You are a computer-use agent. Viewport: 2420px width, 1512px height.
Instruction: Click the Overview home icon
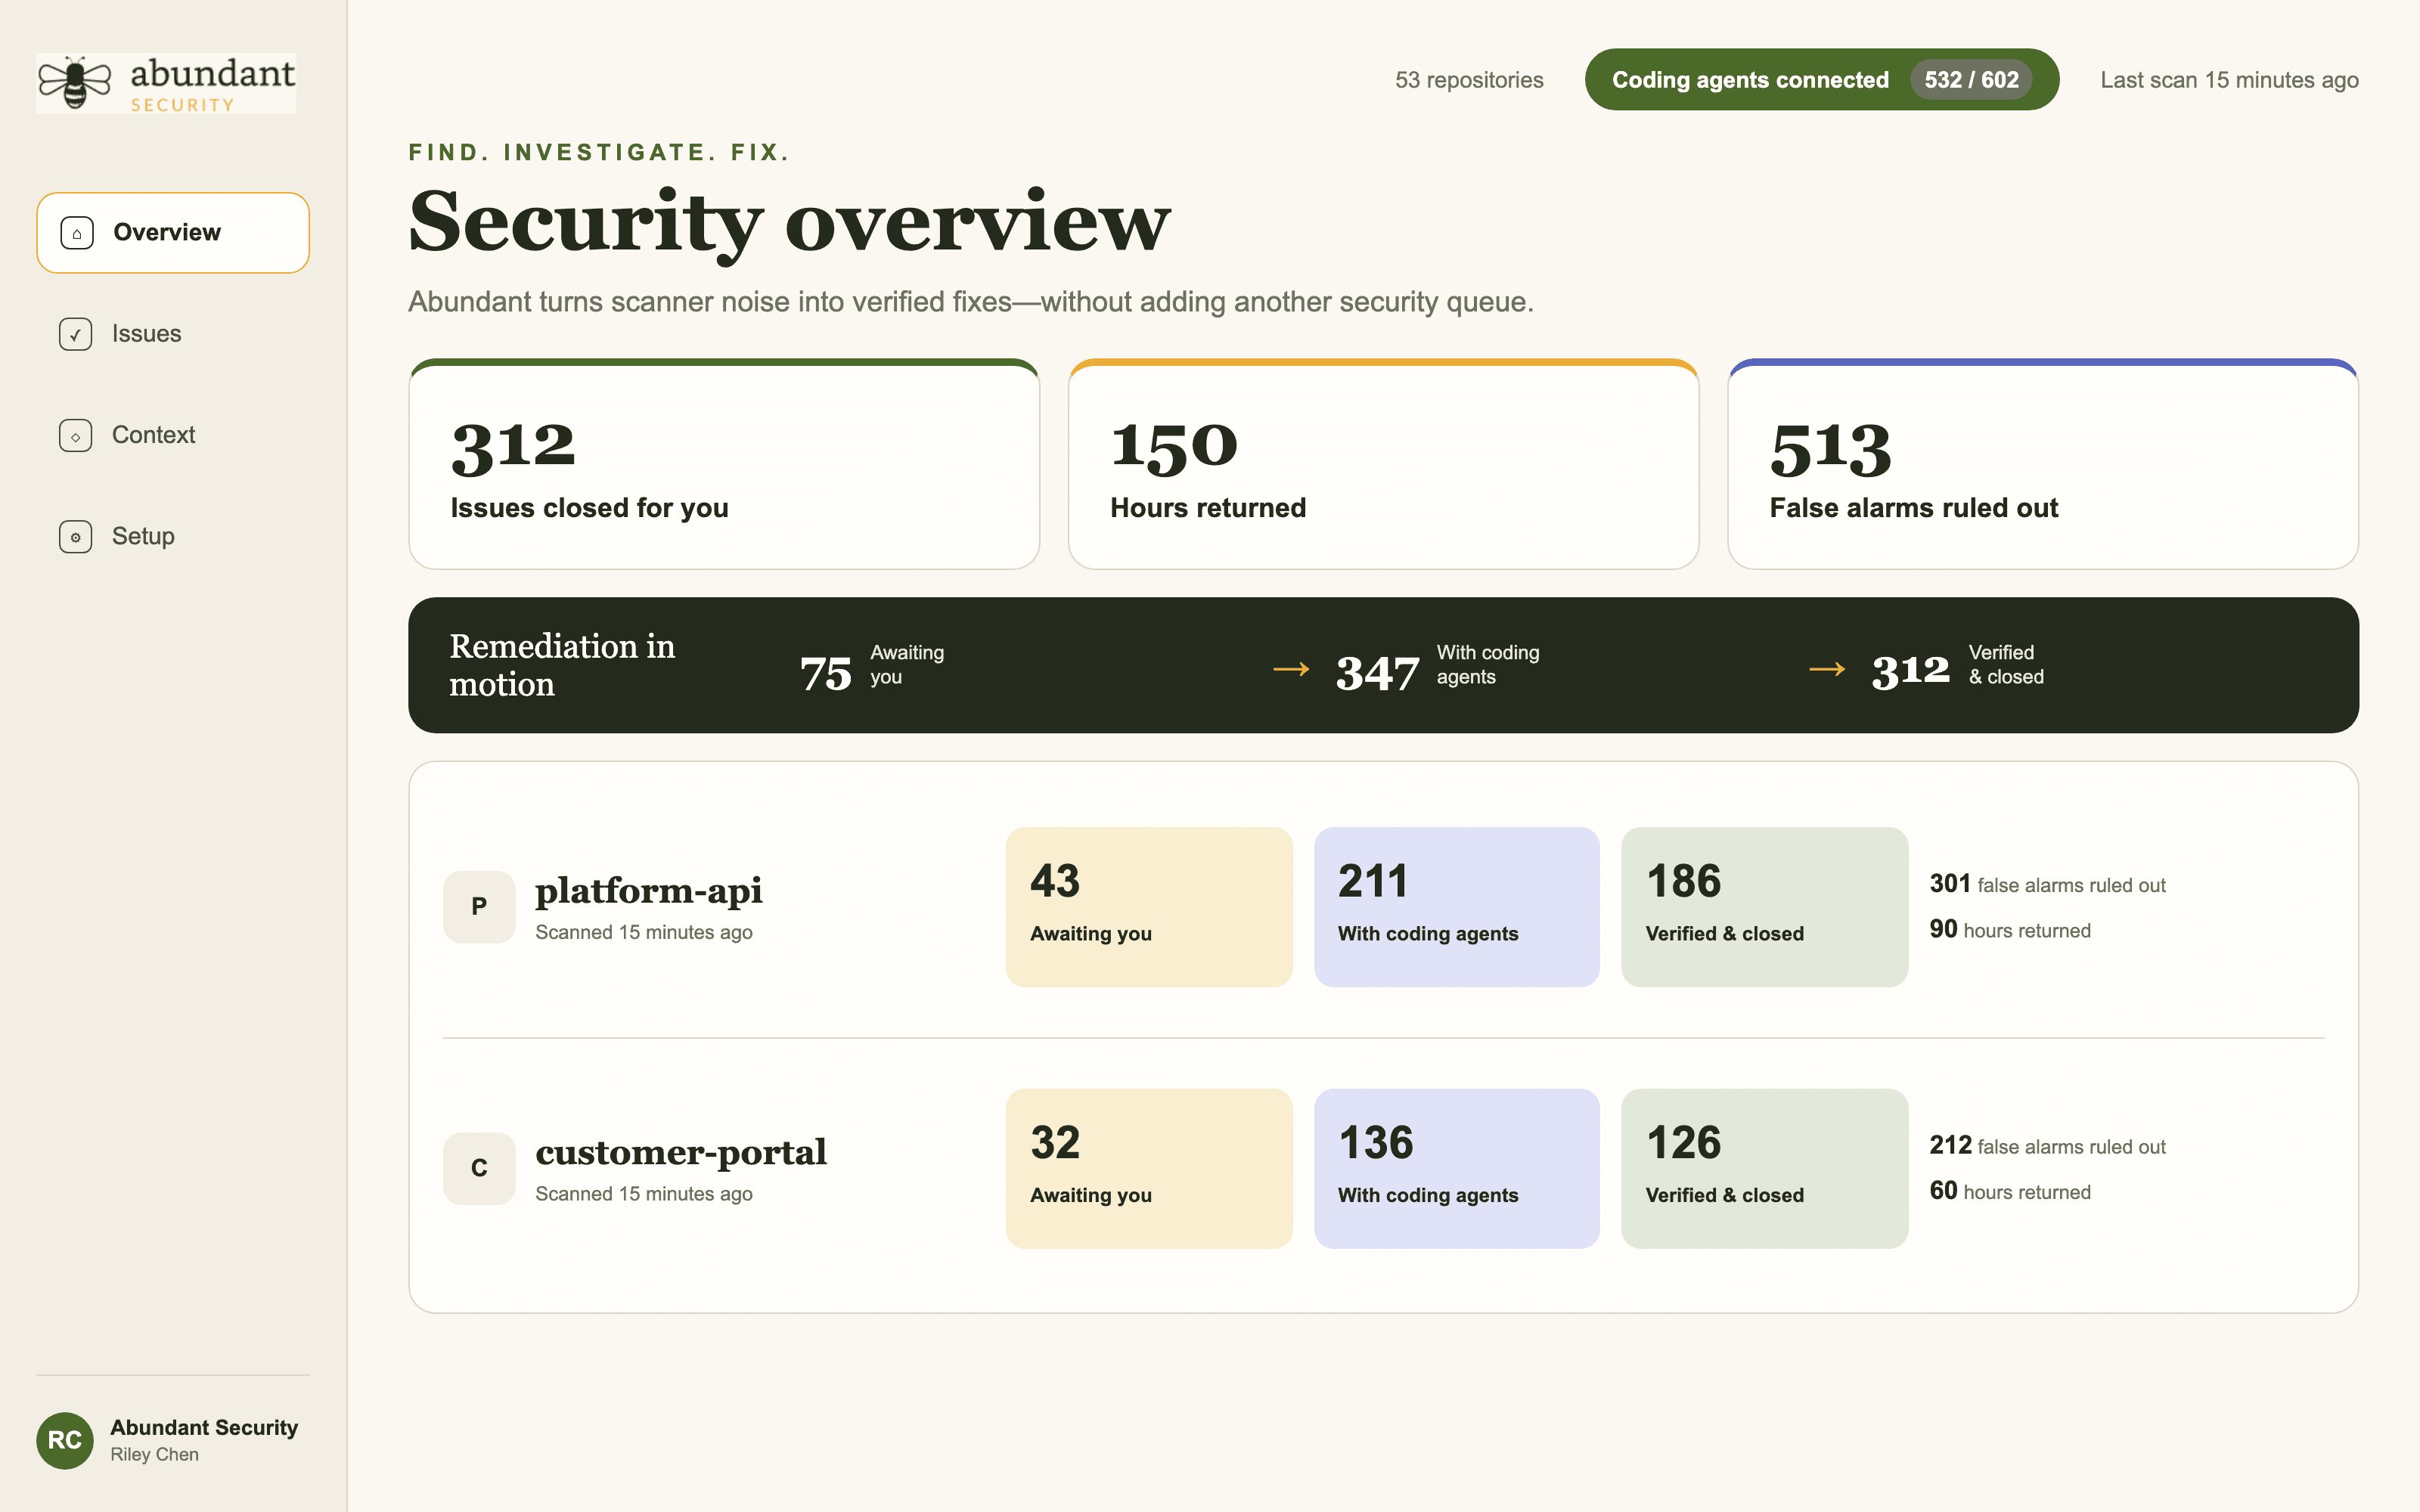(77, 233)
